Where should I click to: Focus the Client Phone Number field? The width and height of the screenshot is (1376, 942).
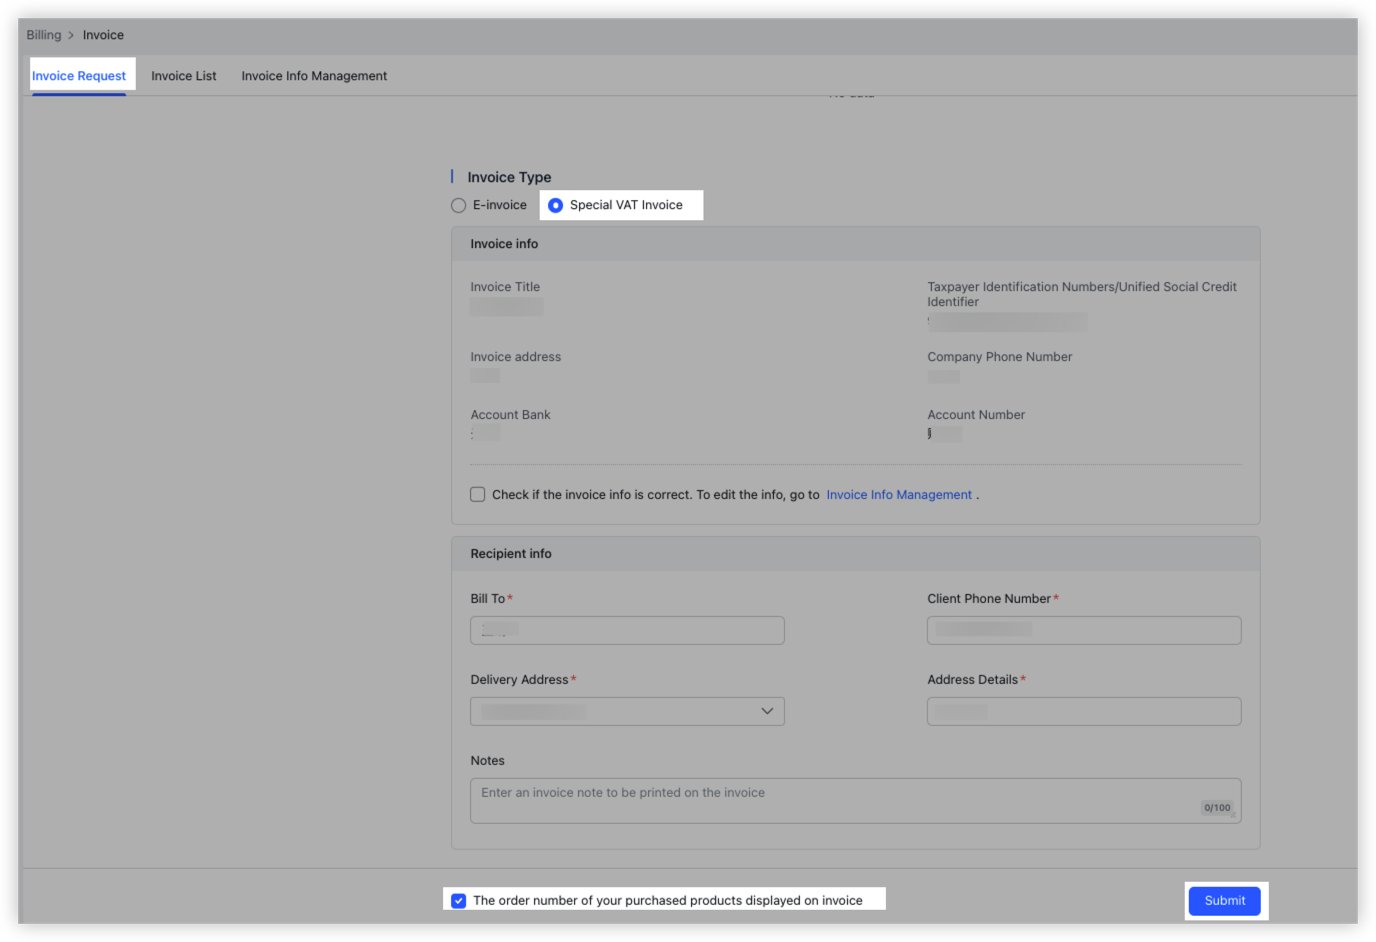coord(1083,630)
